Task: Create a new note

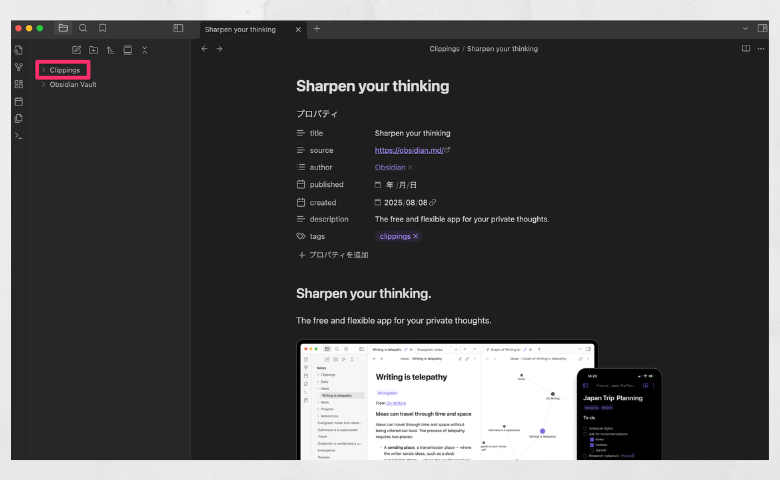Action: pos(77,50)
